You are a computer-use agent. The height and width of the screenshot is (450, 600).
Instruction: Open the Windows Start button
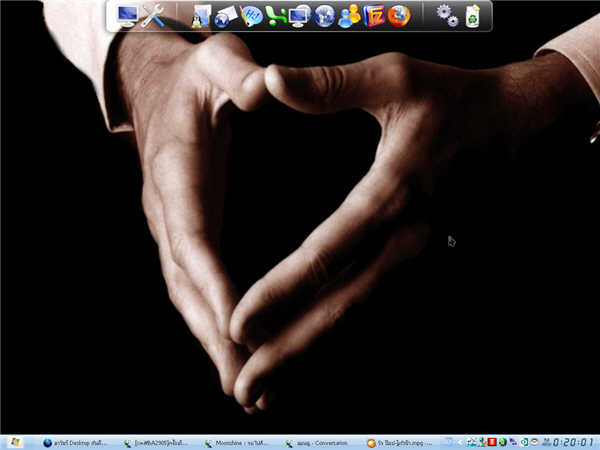pos(15,443)
